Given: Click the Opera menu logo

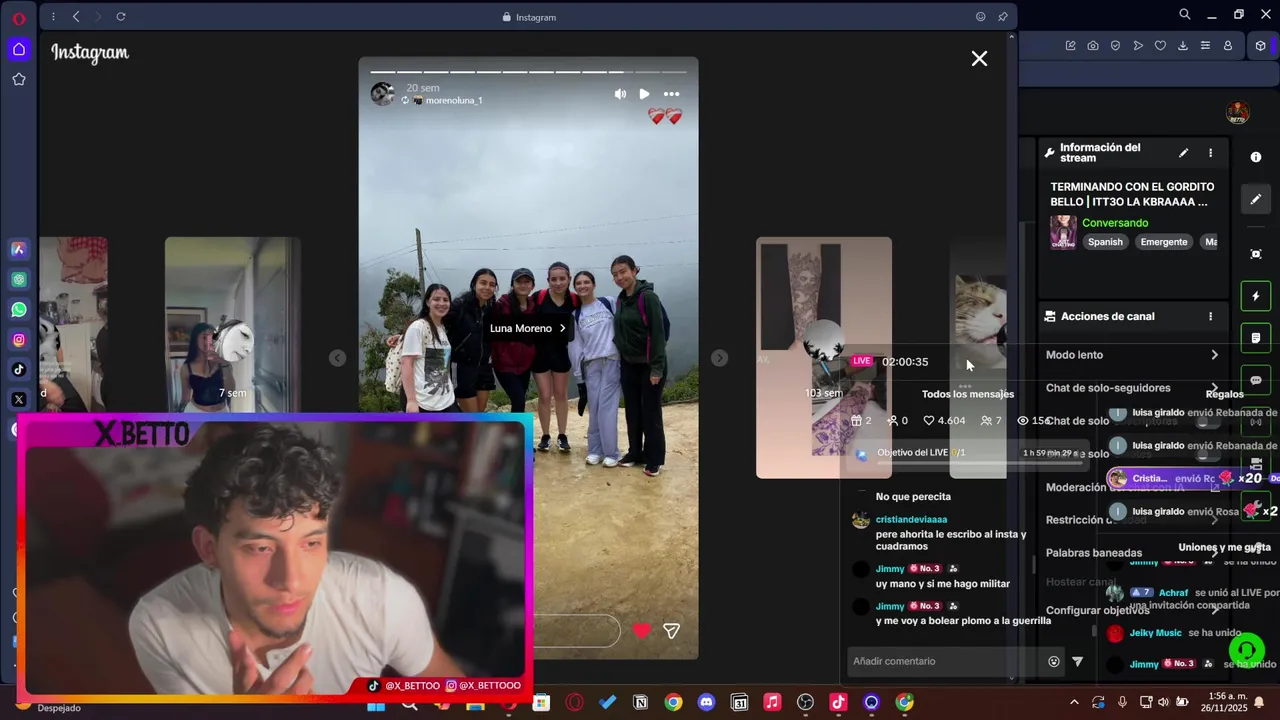Looking at the screenshot, I should tap(19, 18).
